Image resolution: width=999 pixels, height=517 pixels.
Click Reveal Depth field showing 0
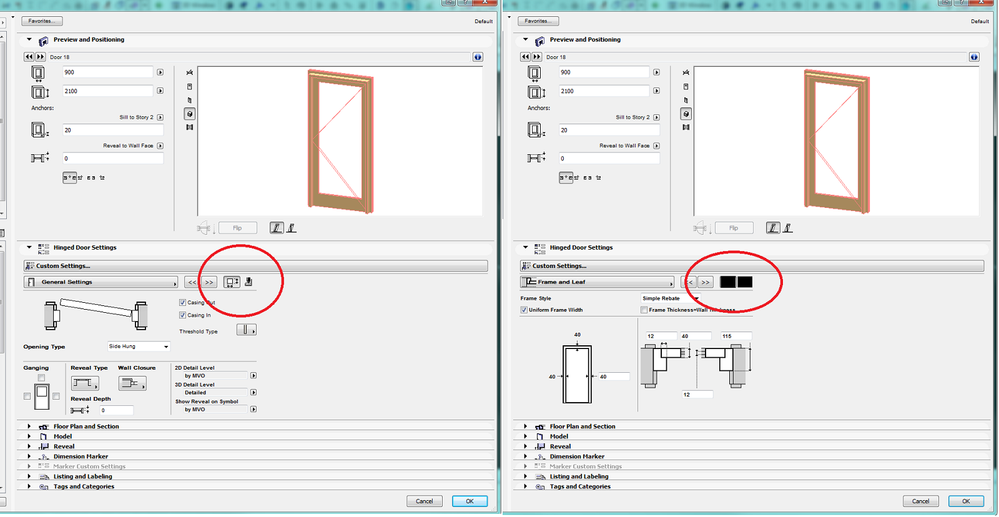(x=116, y=411)
